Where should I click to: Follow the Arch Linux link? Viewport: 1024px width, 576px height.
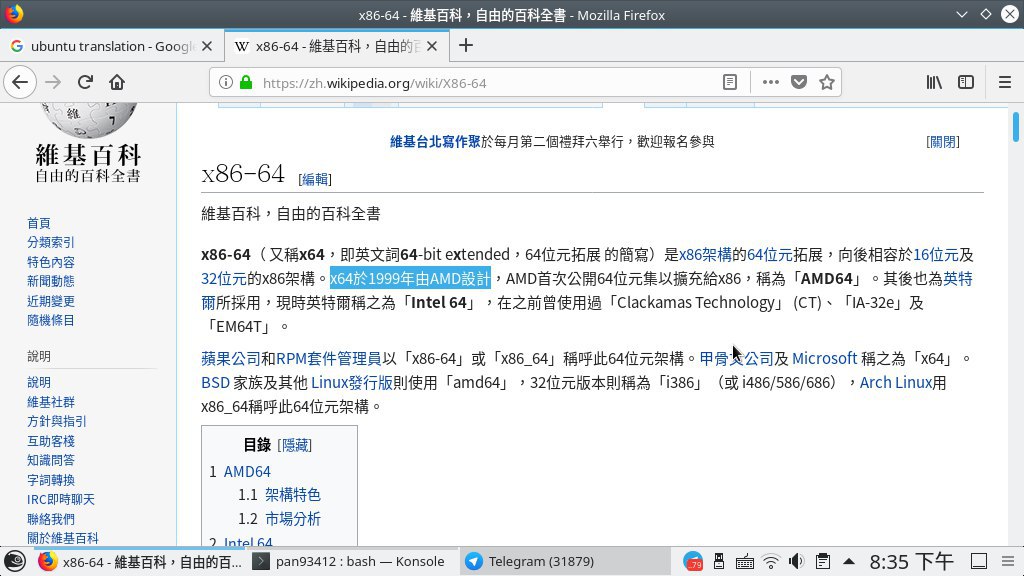coord(895,383)
